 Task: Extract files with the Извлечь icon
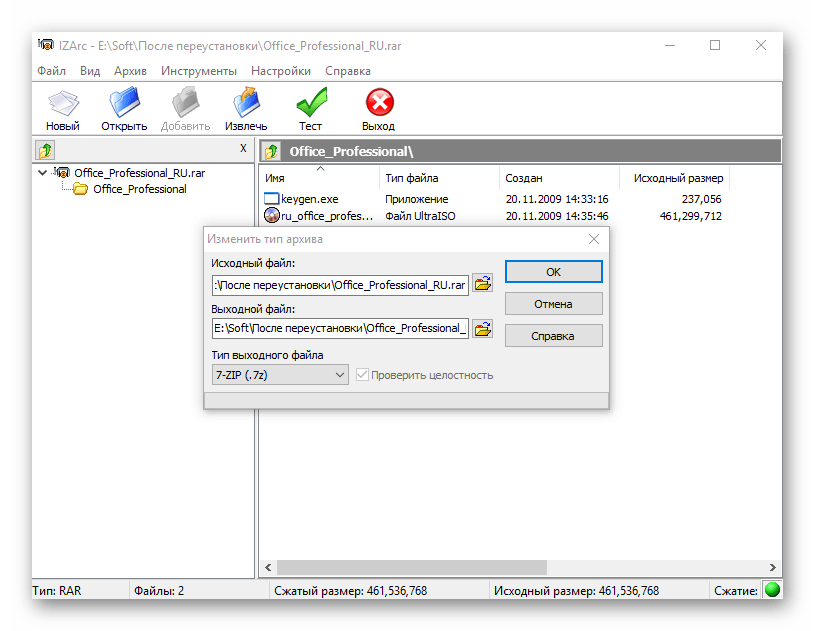(246, 102)
